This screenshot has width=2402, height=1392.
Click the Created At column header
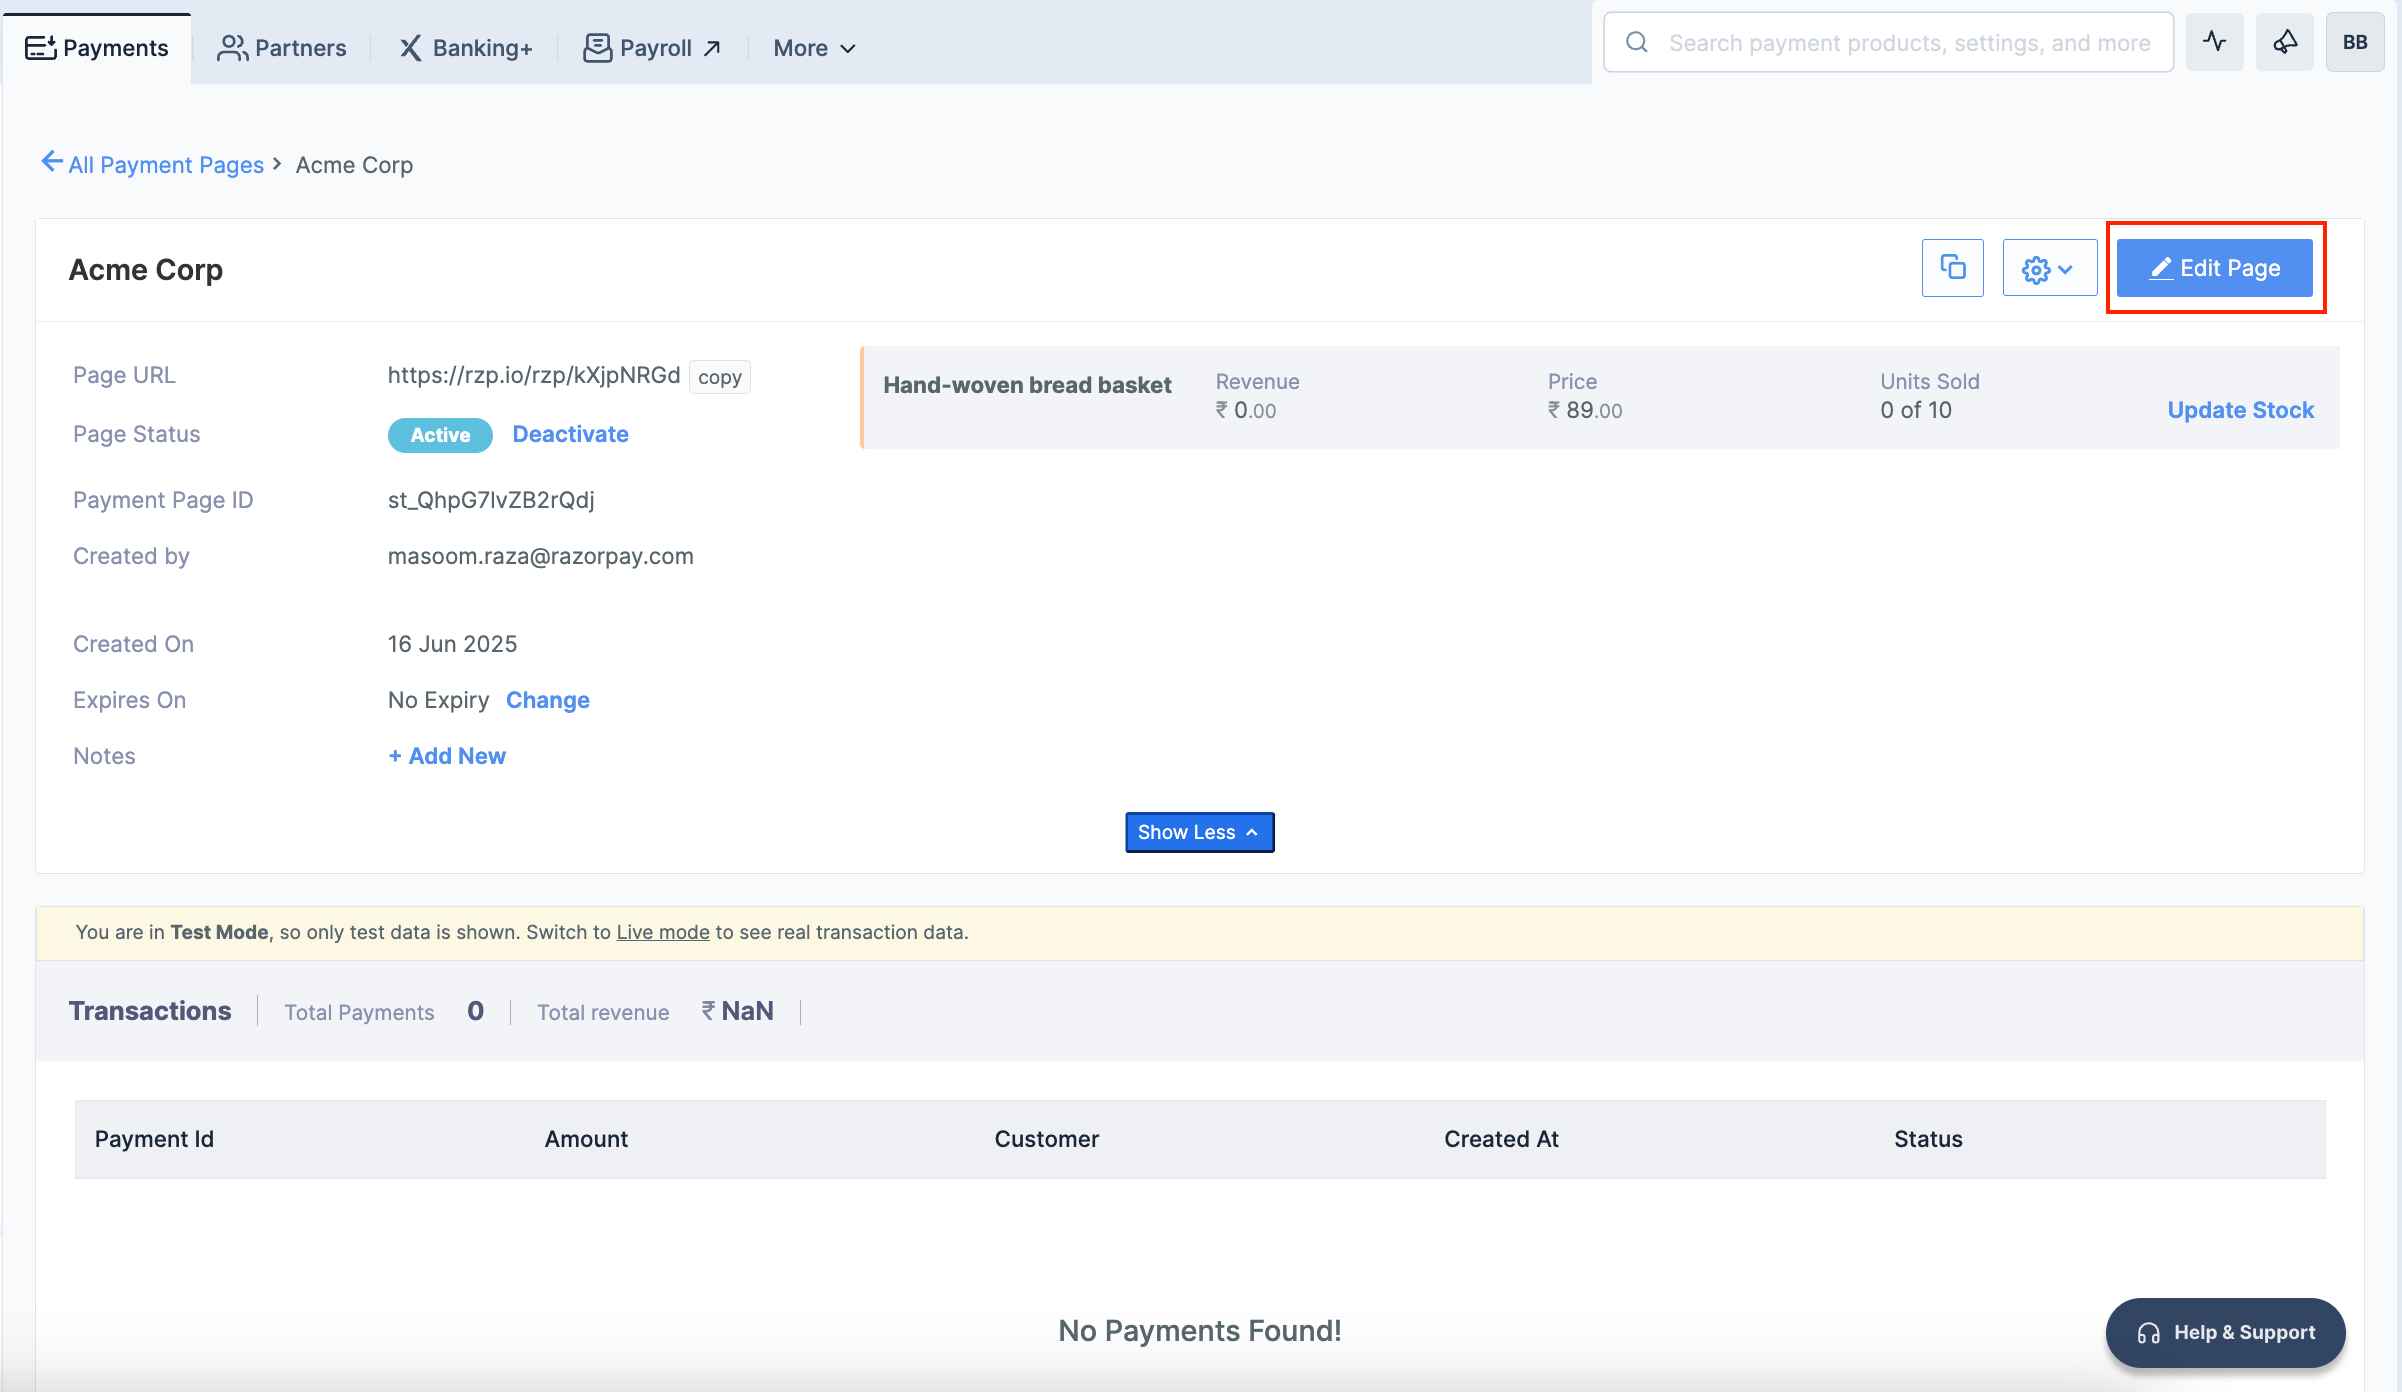pyautogui.click(x=1501, y=1139)
